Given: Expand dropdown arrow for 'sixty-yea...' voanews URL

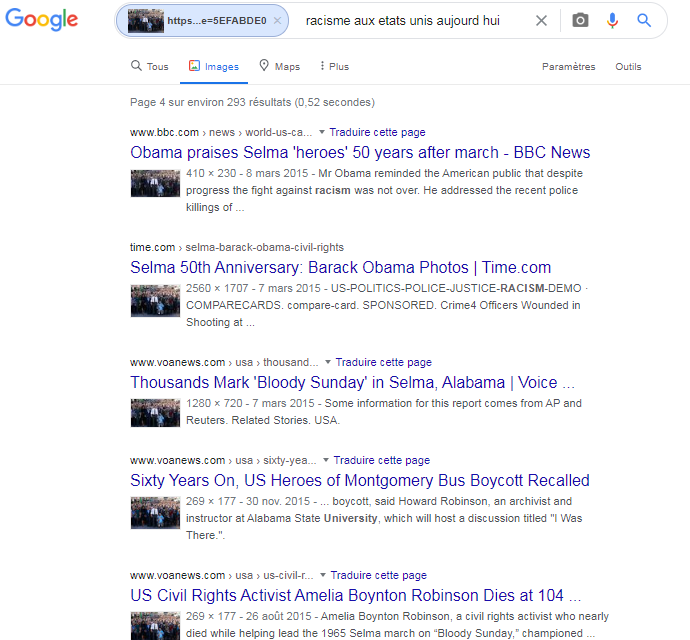Looking at the screenshot, I should pyautogui.click(x=326, y=460).
